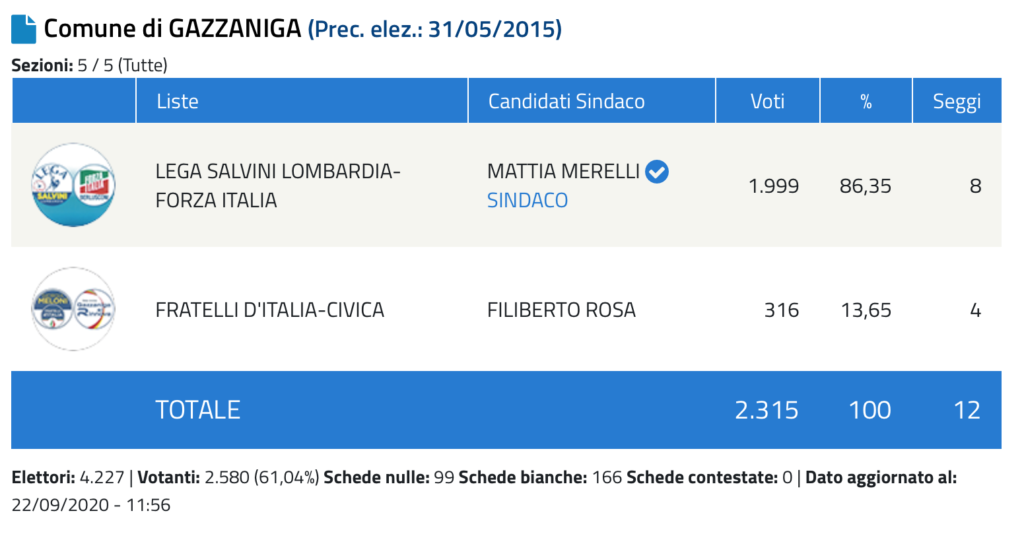Click the SINDACO label under Mattia Merelli
1024x542 pixels.
coord(528,200)
